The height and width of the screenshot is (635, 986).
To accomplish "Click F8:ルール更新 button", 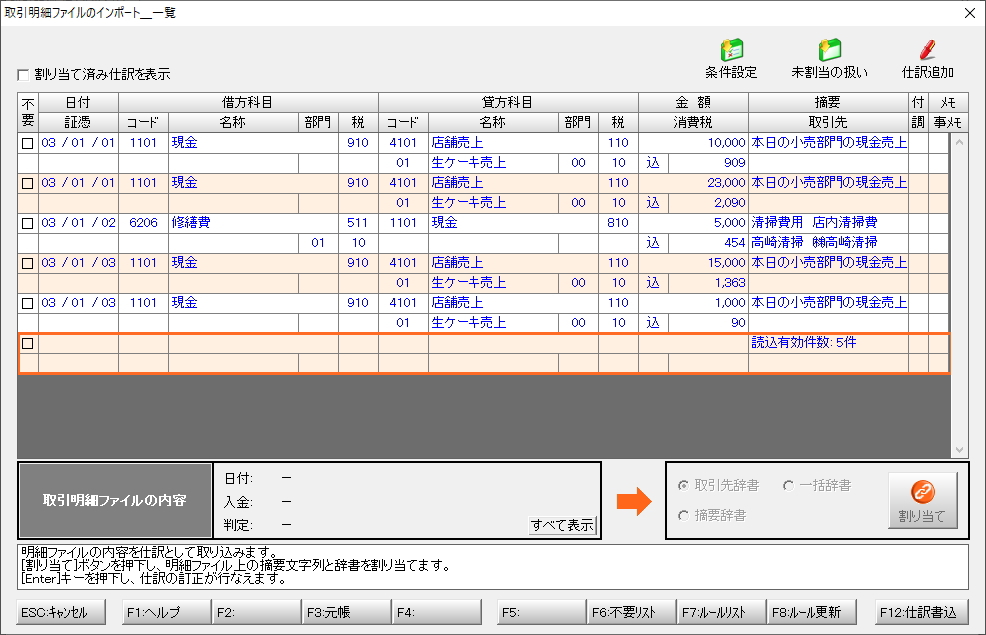I will click(x=812, y=612).
